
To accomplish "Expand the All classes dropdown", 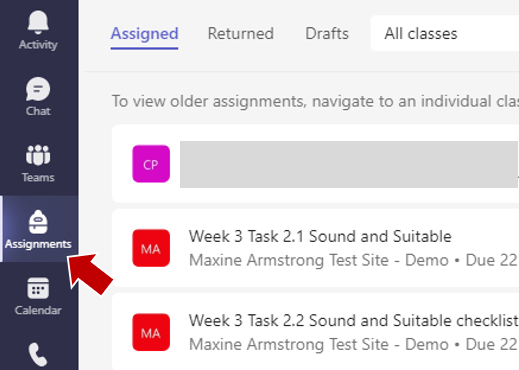I will click(x=445, y=33).
